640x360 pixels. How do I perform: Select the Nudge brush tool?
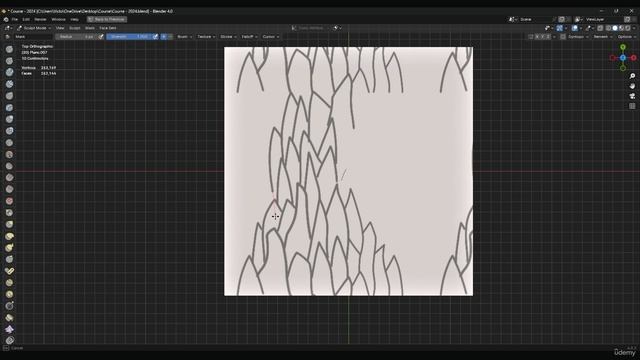coord(9,283)
